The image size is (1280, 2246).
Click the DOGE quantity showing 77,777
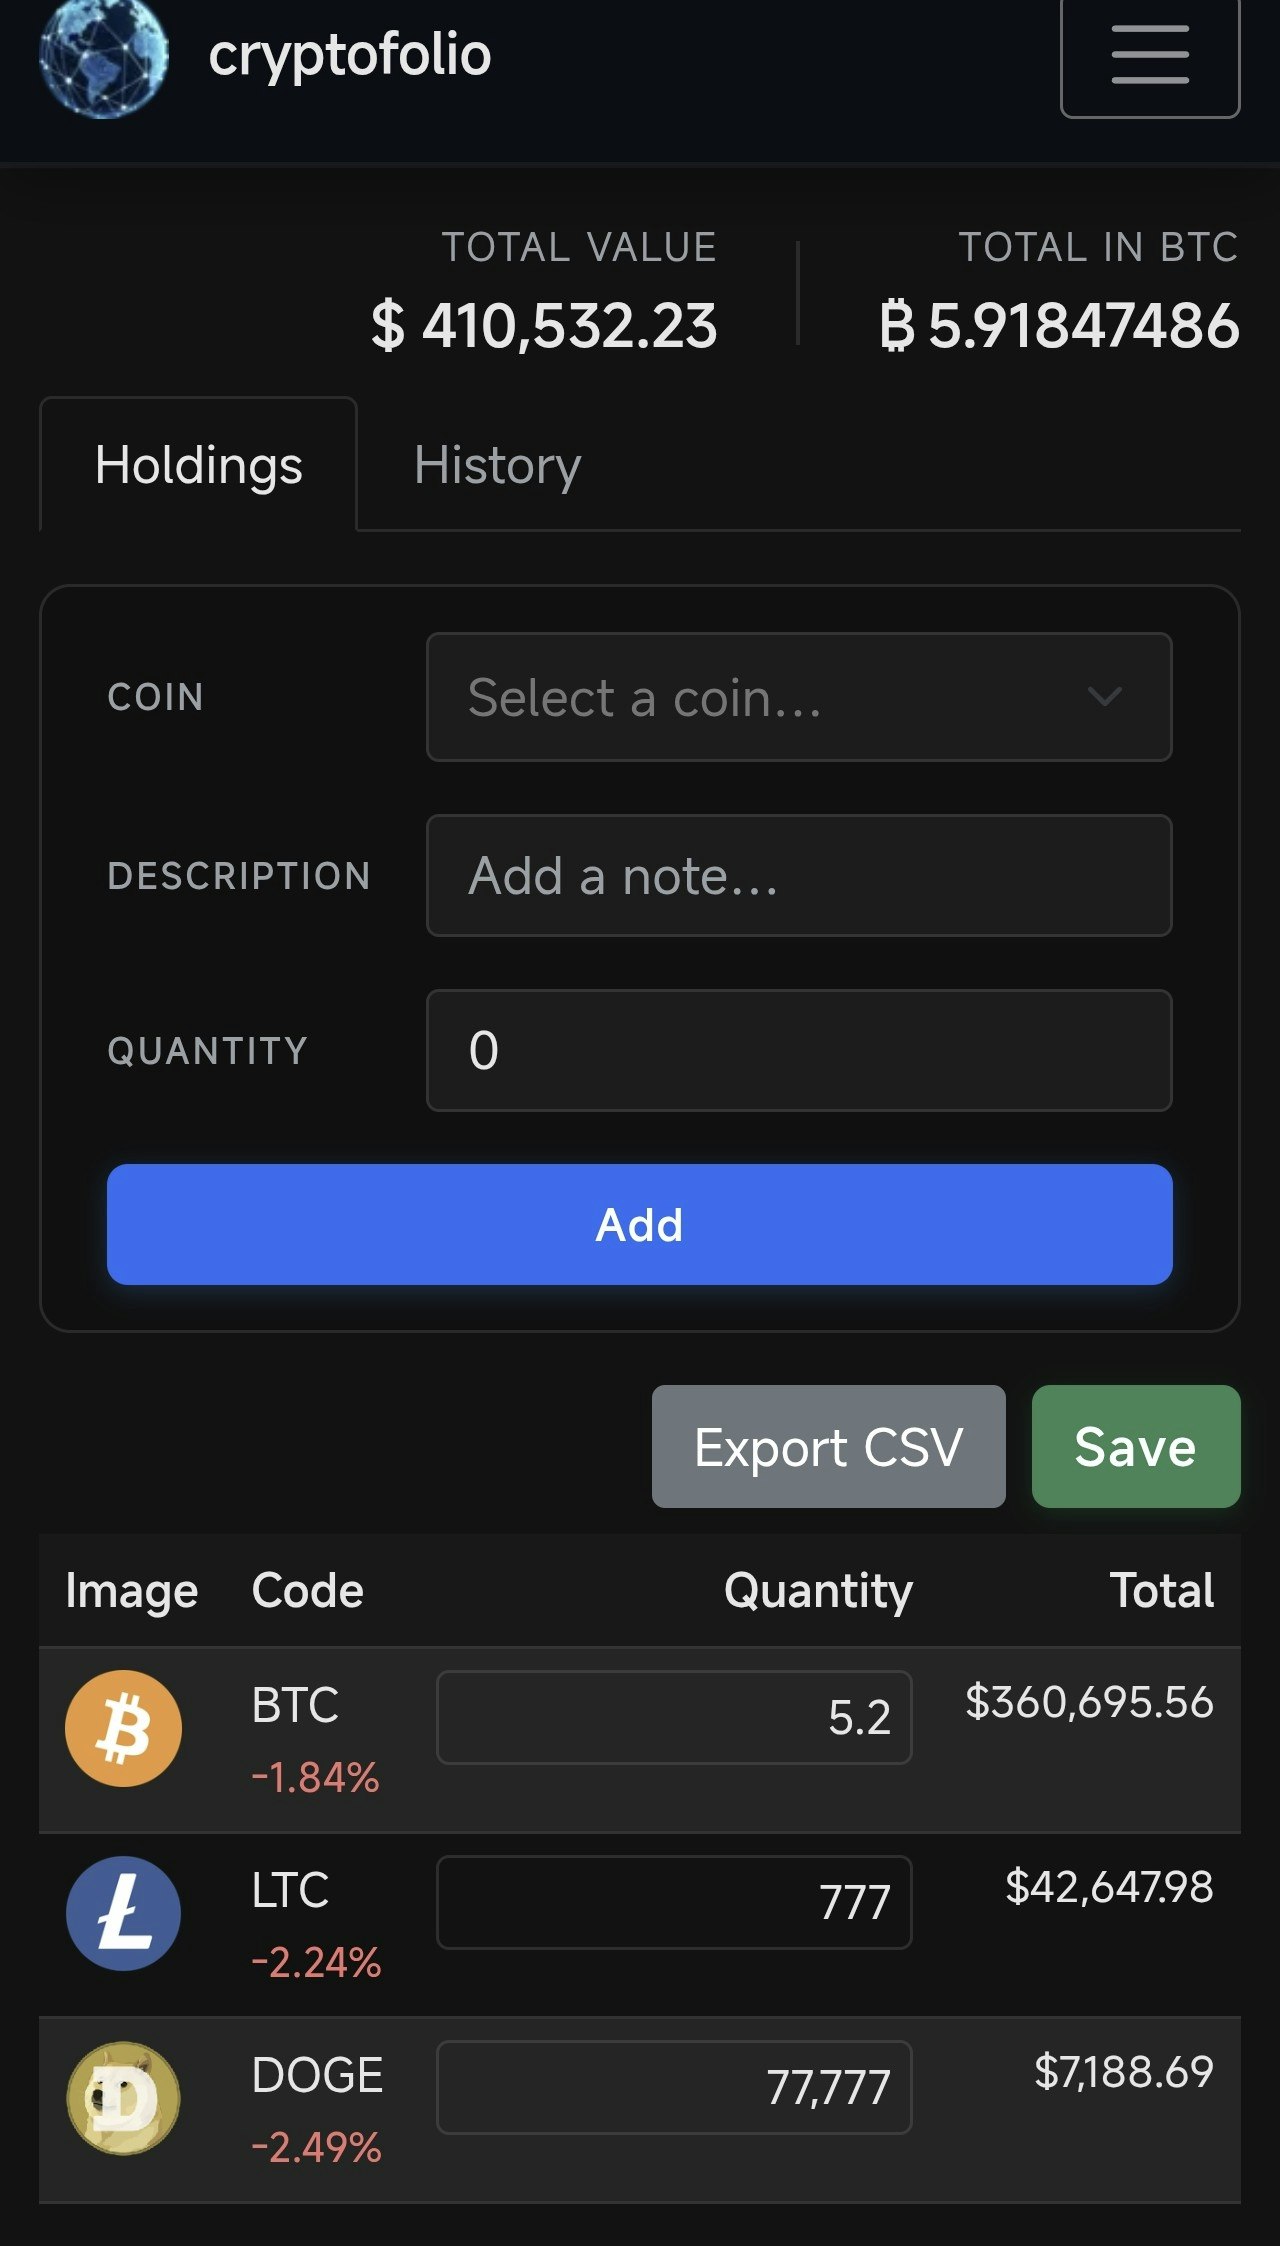coord(673,2088)
